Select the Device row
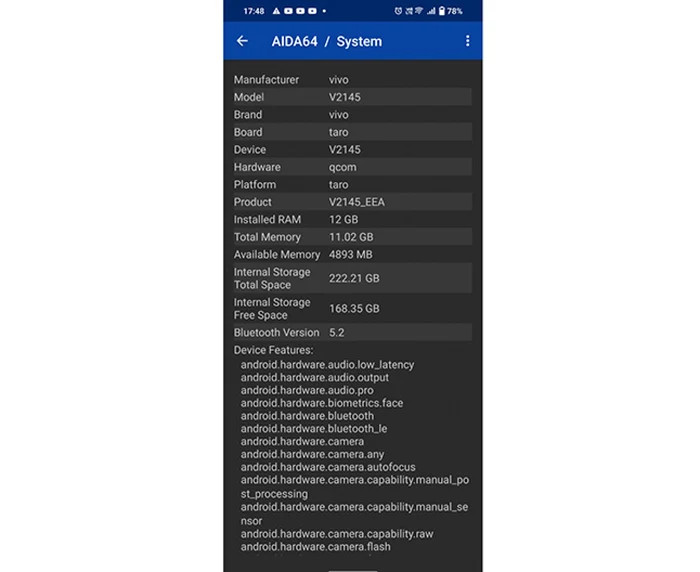This screenshot has width=700, height=572. (352, 150)
